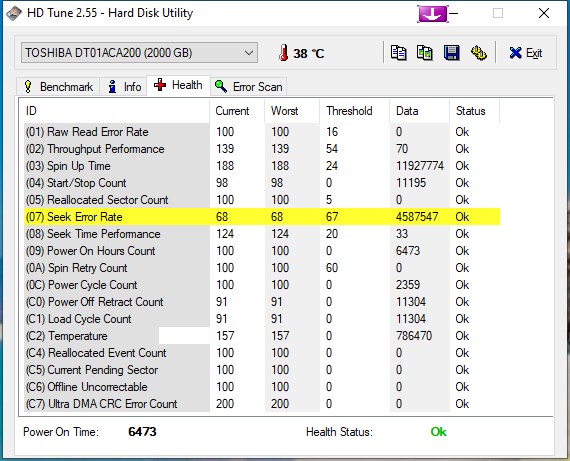Click the HD Tune title bar app icon
The height and width of the screenshot is (461, 570).
point(13,13)
